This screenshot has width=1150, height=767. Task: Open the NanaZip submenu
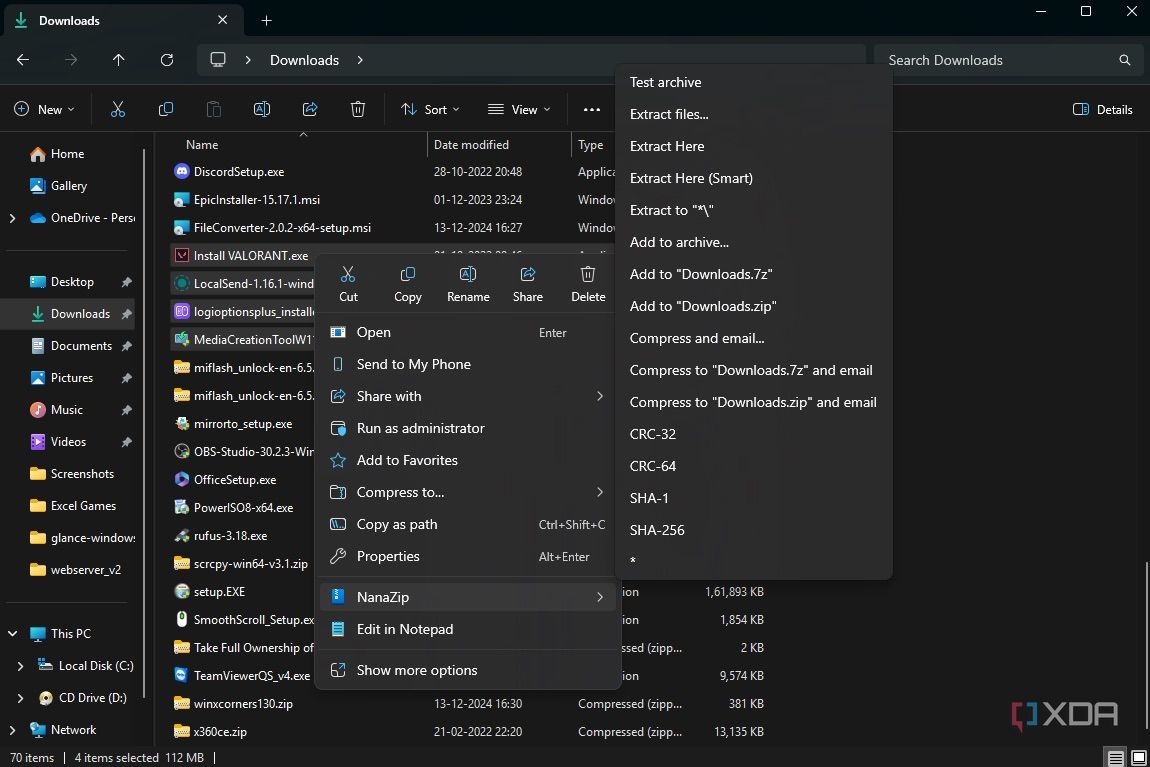[x=468, y=597]
